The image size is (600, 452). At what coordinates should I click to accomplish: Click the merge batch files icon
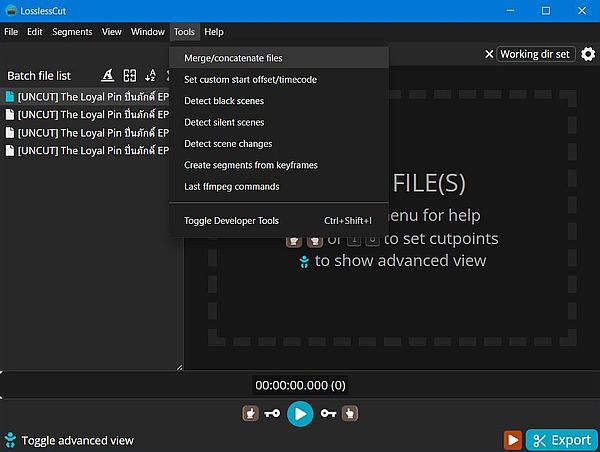click(x=129, y=75)
